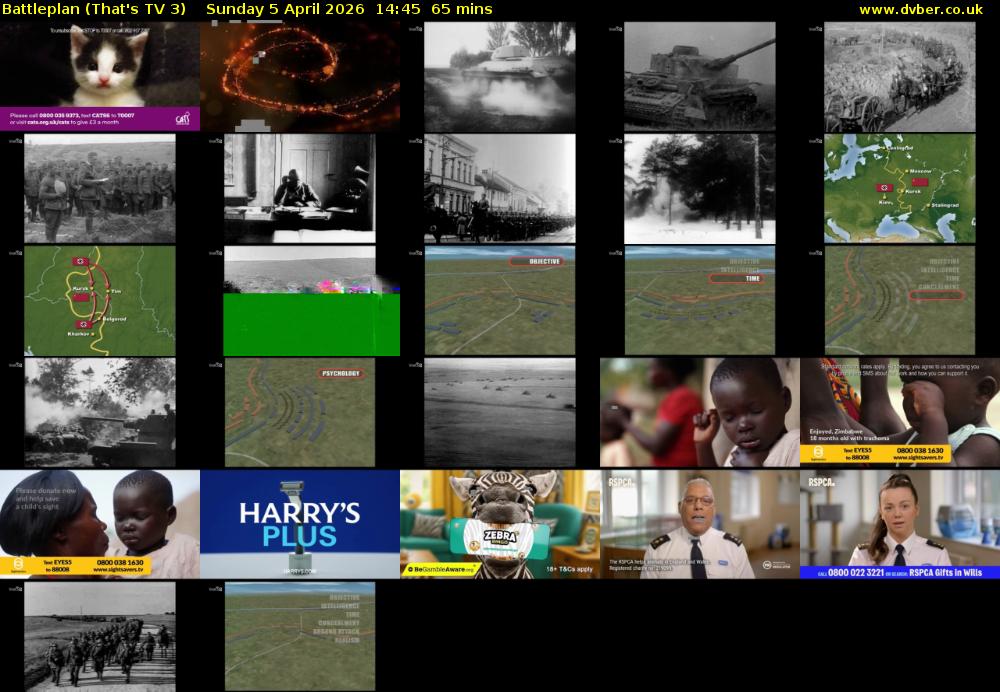Open the snowy forest explosion thumbnail

point(700,188)
